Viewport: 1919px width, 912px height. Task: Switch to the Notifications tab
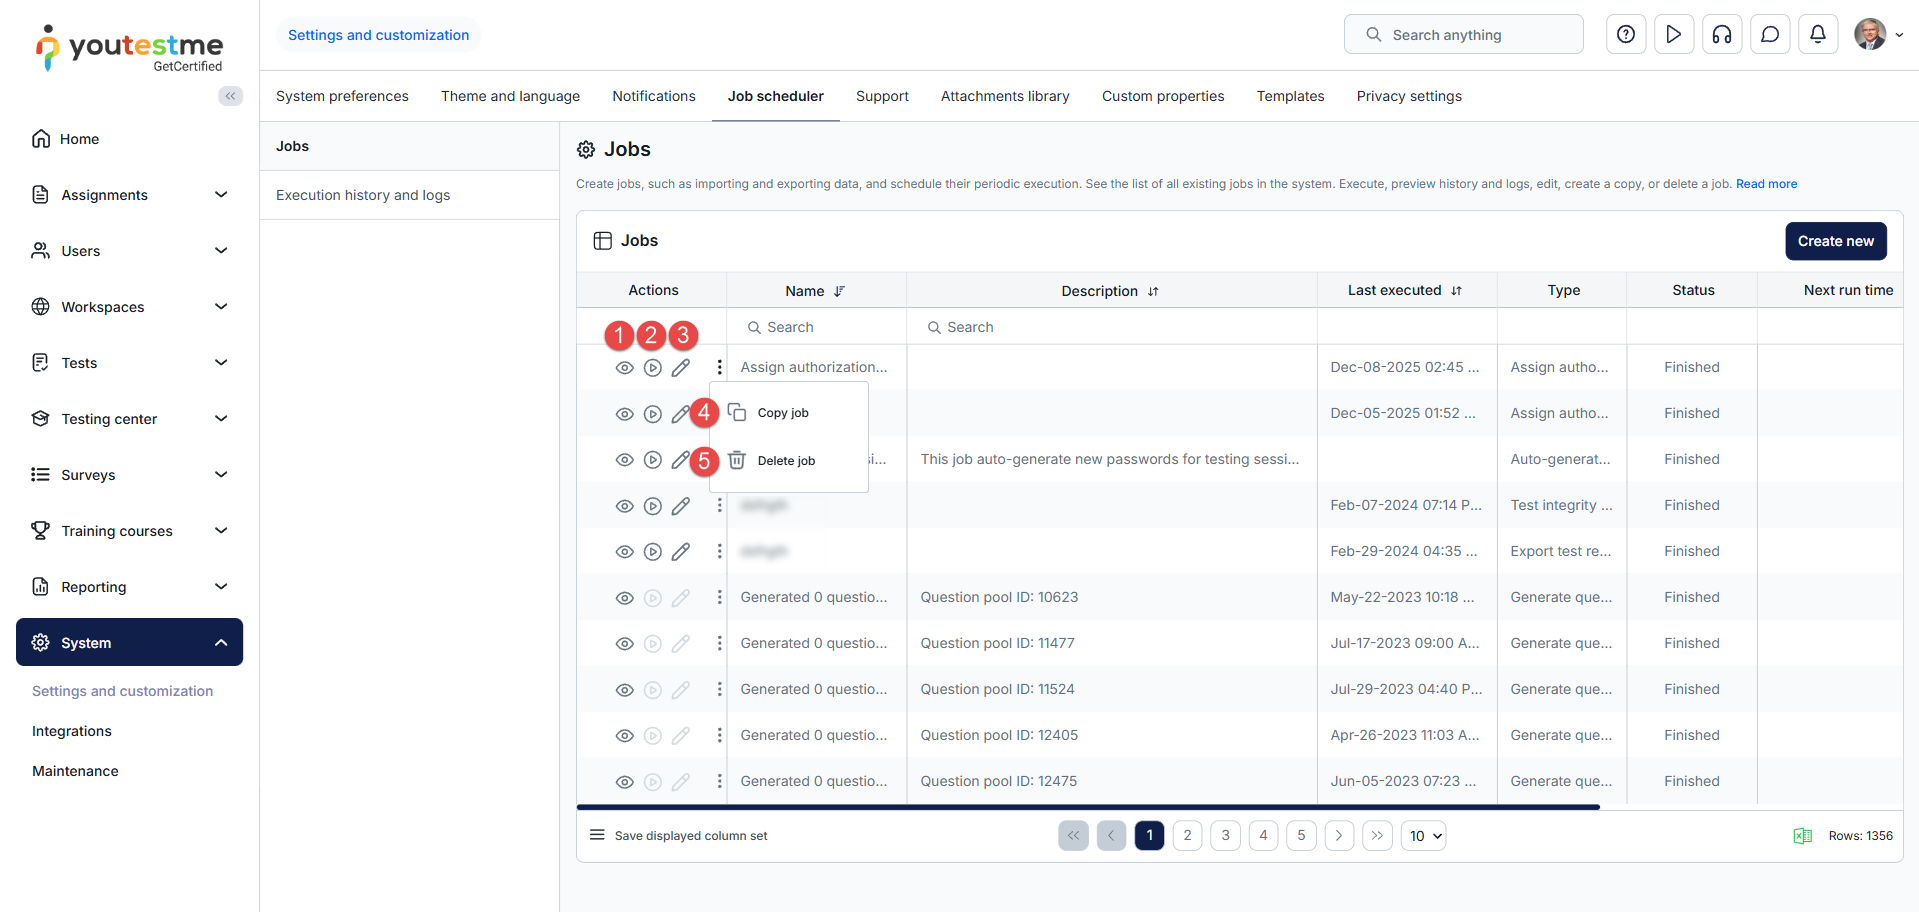[653, 96]
